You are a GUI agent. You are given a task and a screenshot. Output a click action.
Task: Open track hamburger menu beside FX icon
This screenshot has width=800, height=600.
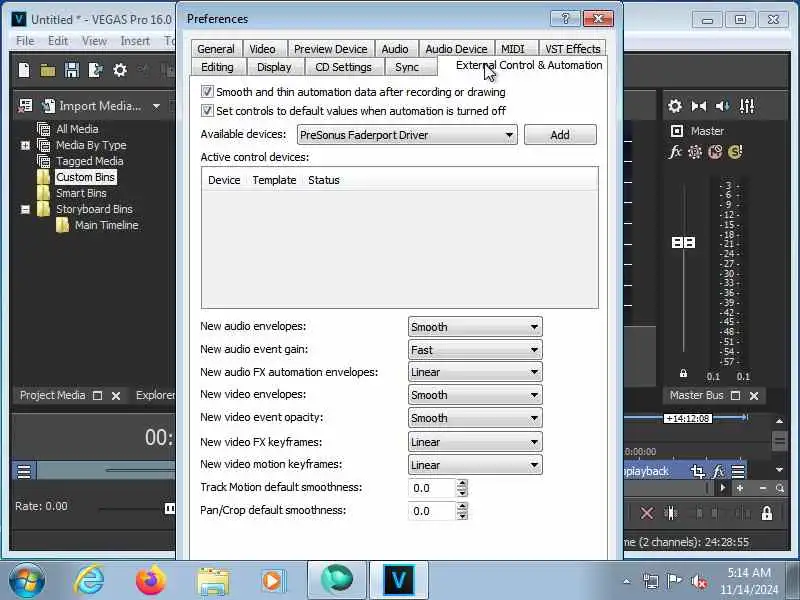coord(738,471)
